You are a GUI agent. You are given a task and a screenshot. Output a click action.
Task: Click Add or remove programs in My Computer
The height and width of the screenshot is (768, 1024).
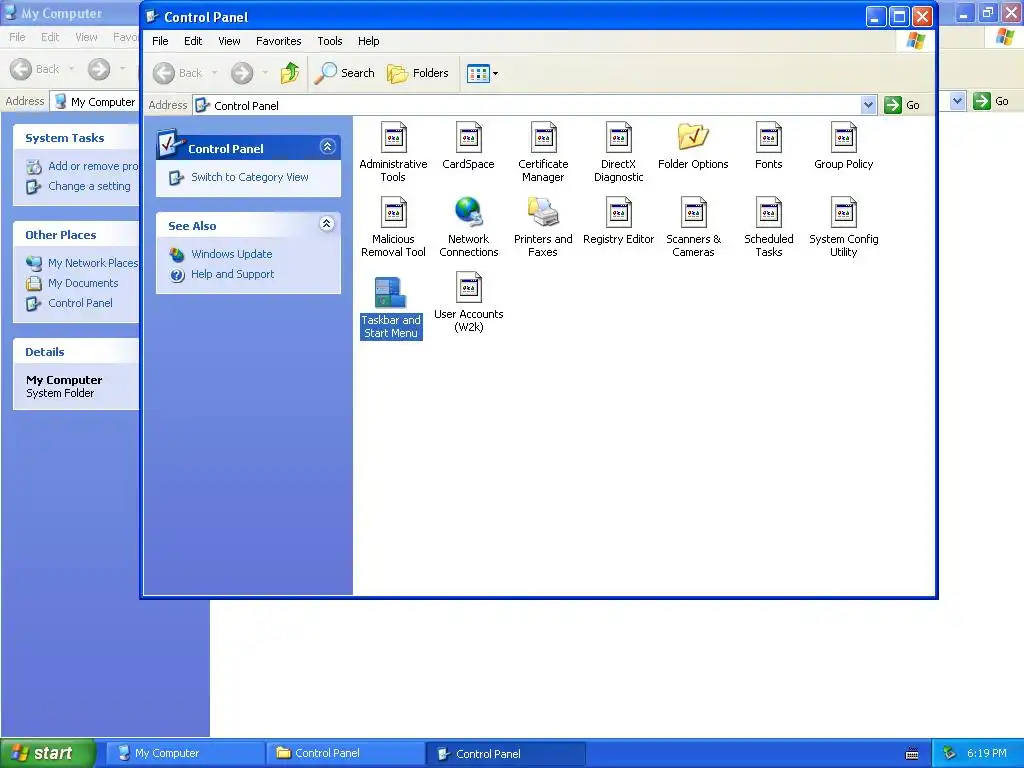tap(93, 167)
